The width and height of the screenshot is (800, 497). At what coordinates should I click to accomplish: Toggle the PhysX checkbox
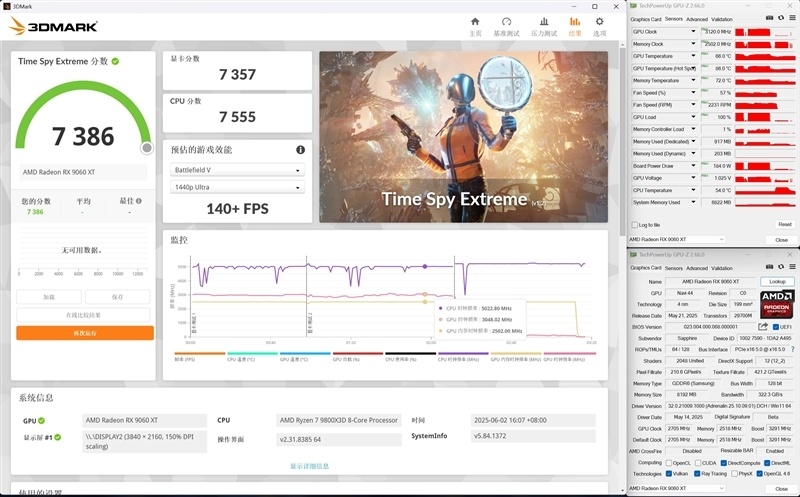pos(734,474)
